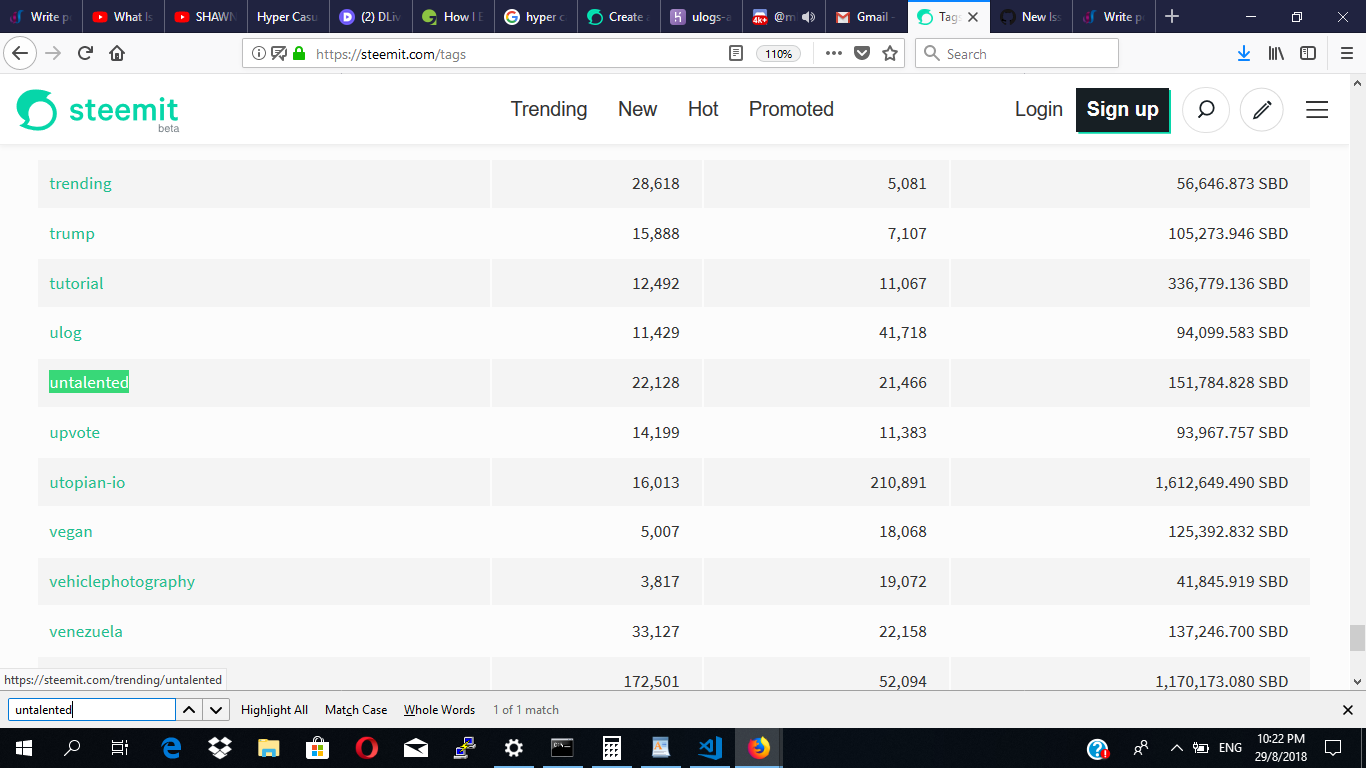Mute the audio-playing tab speaker icon
Screen dimensions: 1366x768
pos(808,17)
